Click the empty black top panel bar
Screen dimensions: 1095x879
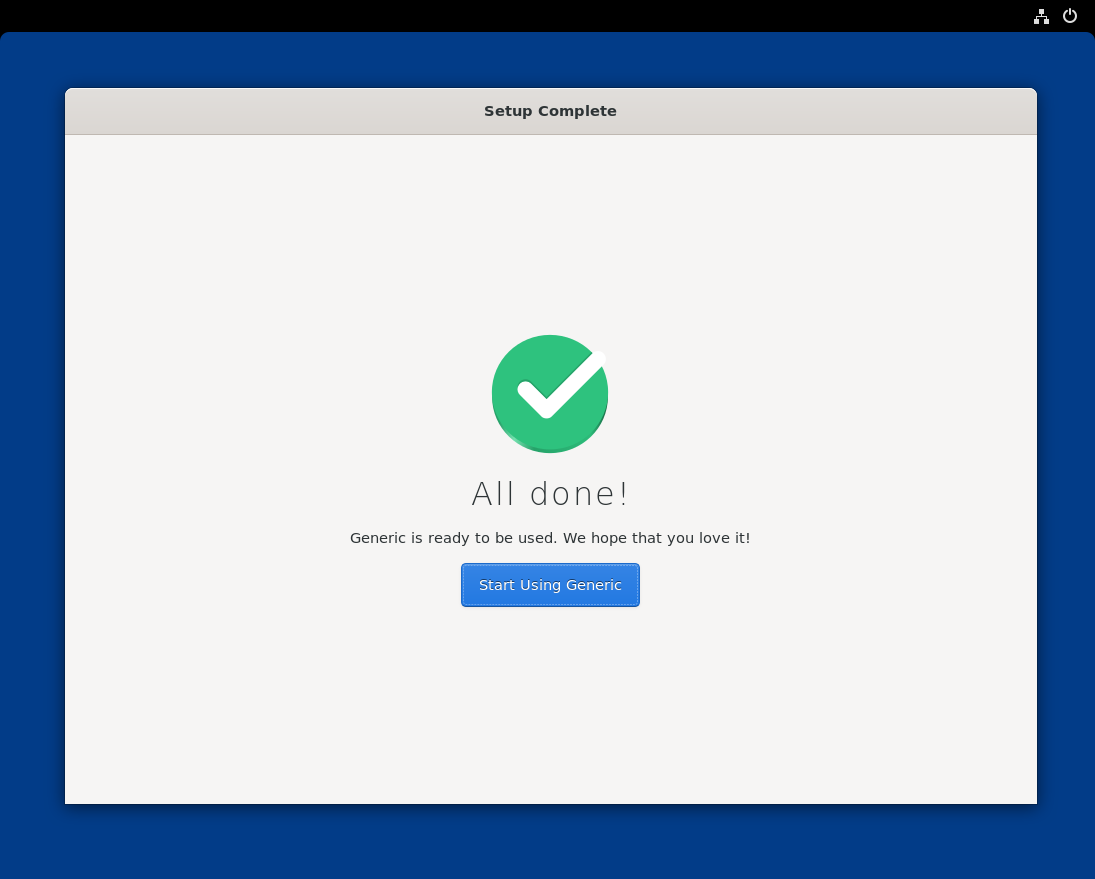point(500,15)
